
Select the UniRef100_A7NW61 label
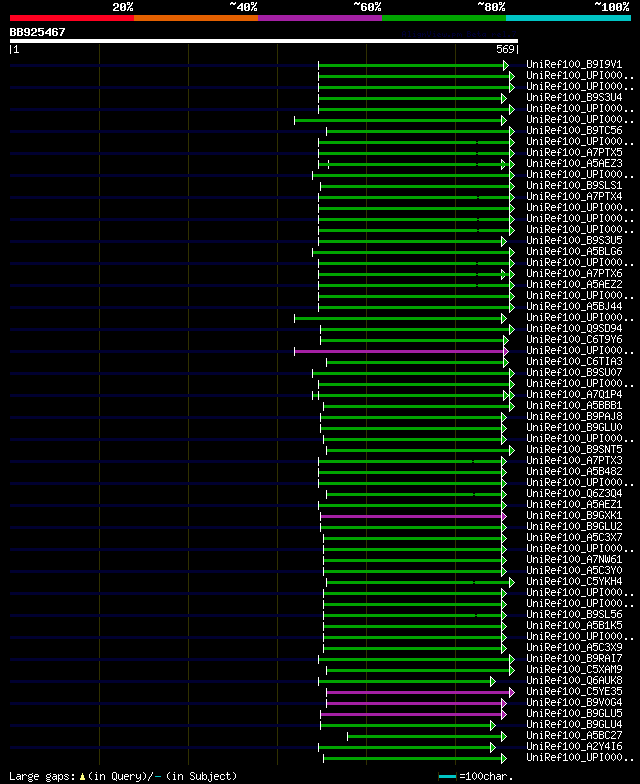coord(574,560)
